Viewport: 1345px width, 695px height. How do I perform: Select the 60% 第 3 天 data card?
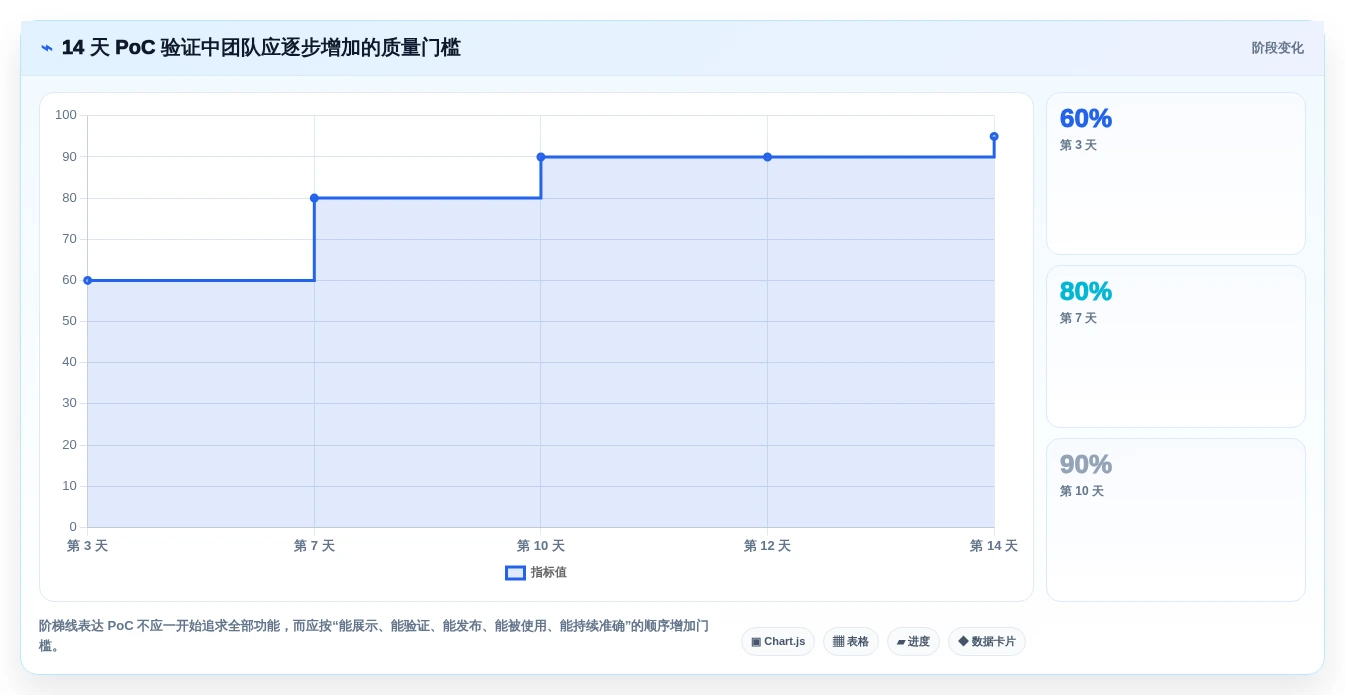(x=1176, y=174)
